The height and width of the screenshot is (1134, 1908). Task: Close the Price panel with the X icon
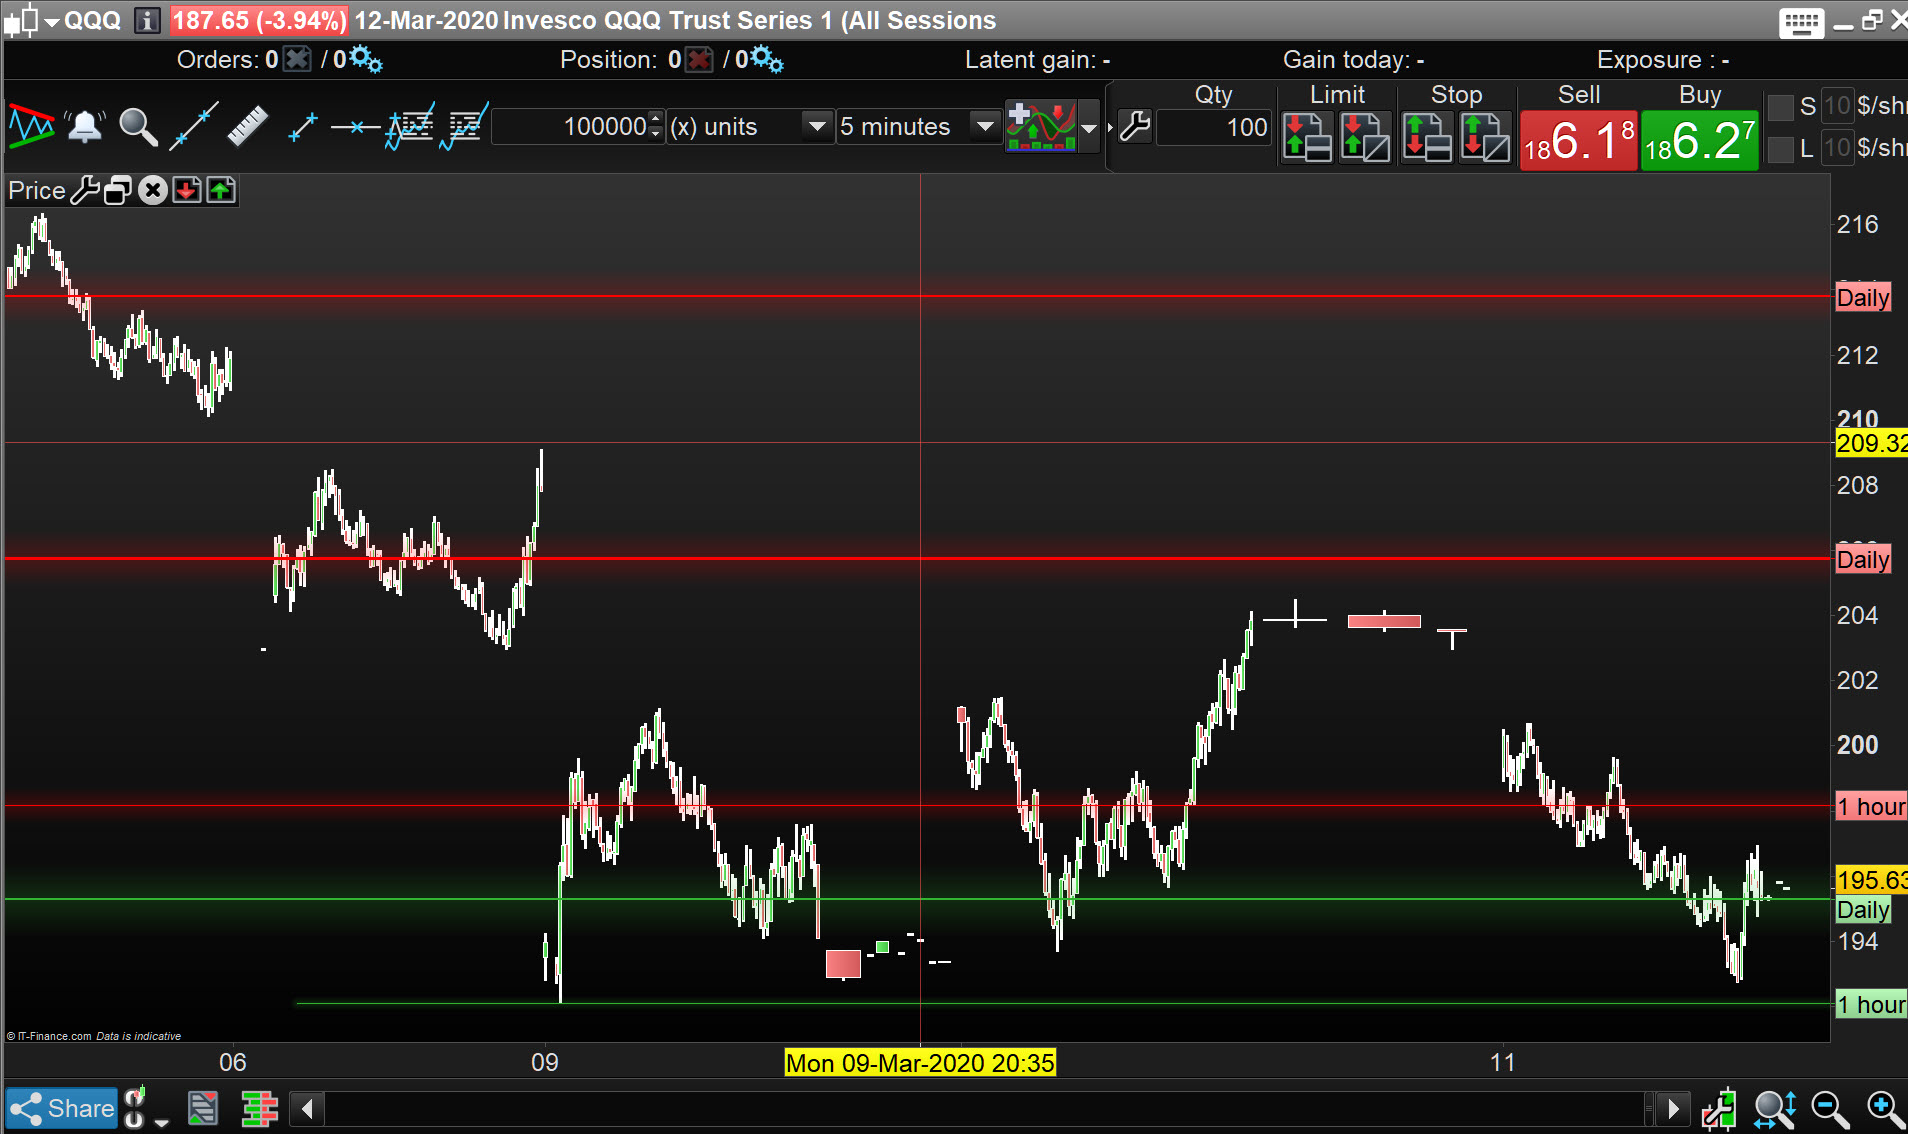tap(152, 190)
